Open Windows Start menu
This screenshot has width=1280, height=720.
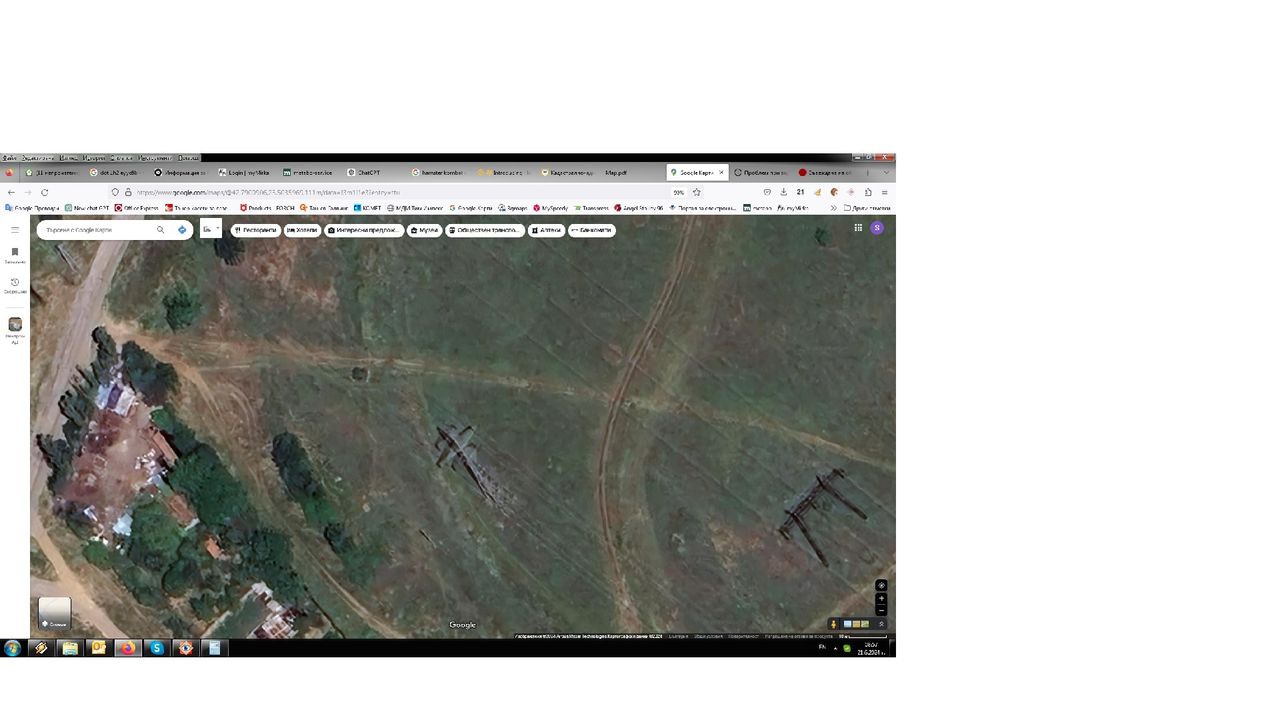[x=12, y=648]
